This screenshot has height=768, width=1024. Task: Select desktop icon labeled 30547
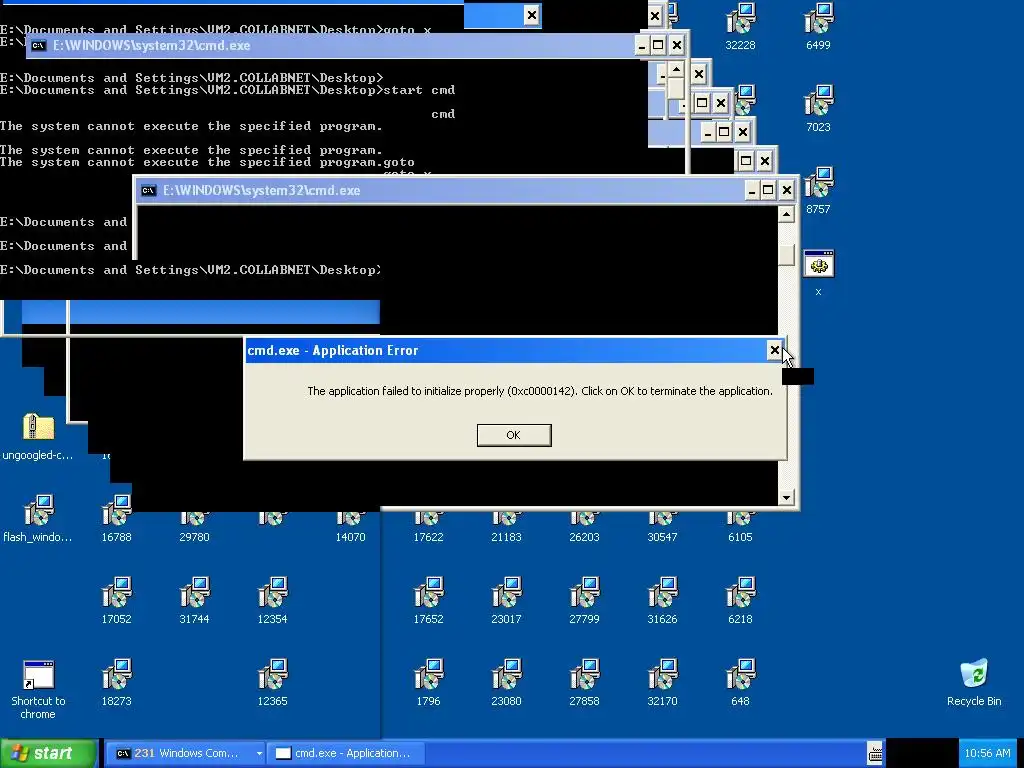click(x=662, y=527)
